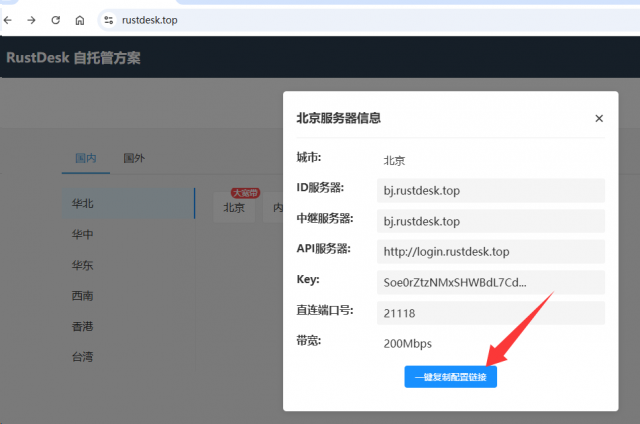Click the 城市 value 北京 in dialog

(394, 160)
